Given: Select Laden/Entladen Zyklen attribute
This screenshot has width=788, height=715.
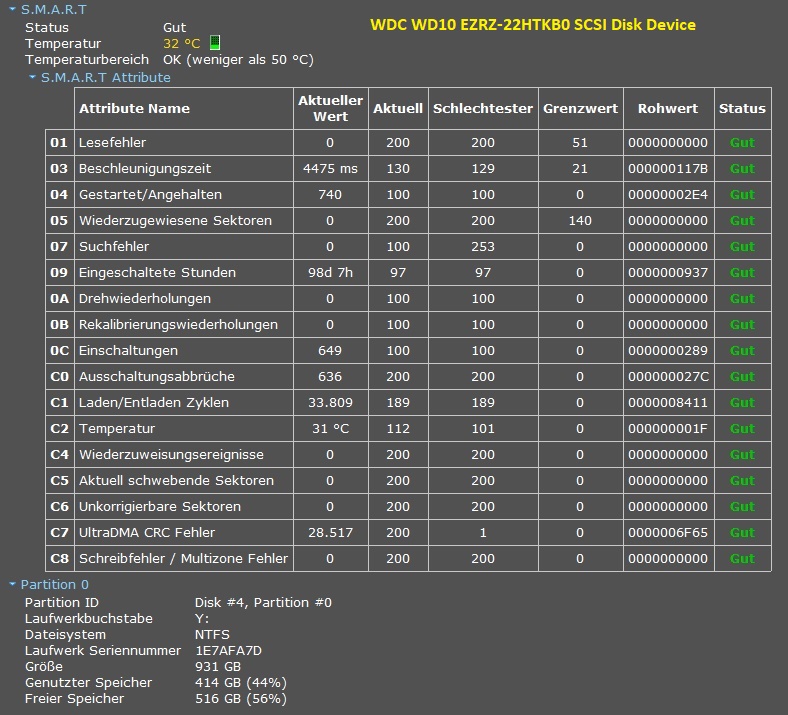Looking at the screenshot, I should [x=154, y=403].
